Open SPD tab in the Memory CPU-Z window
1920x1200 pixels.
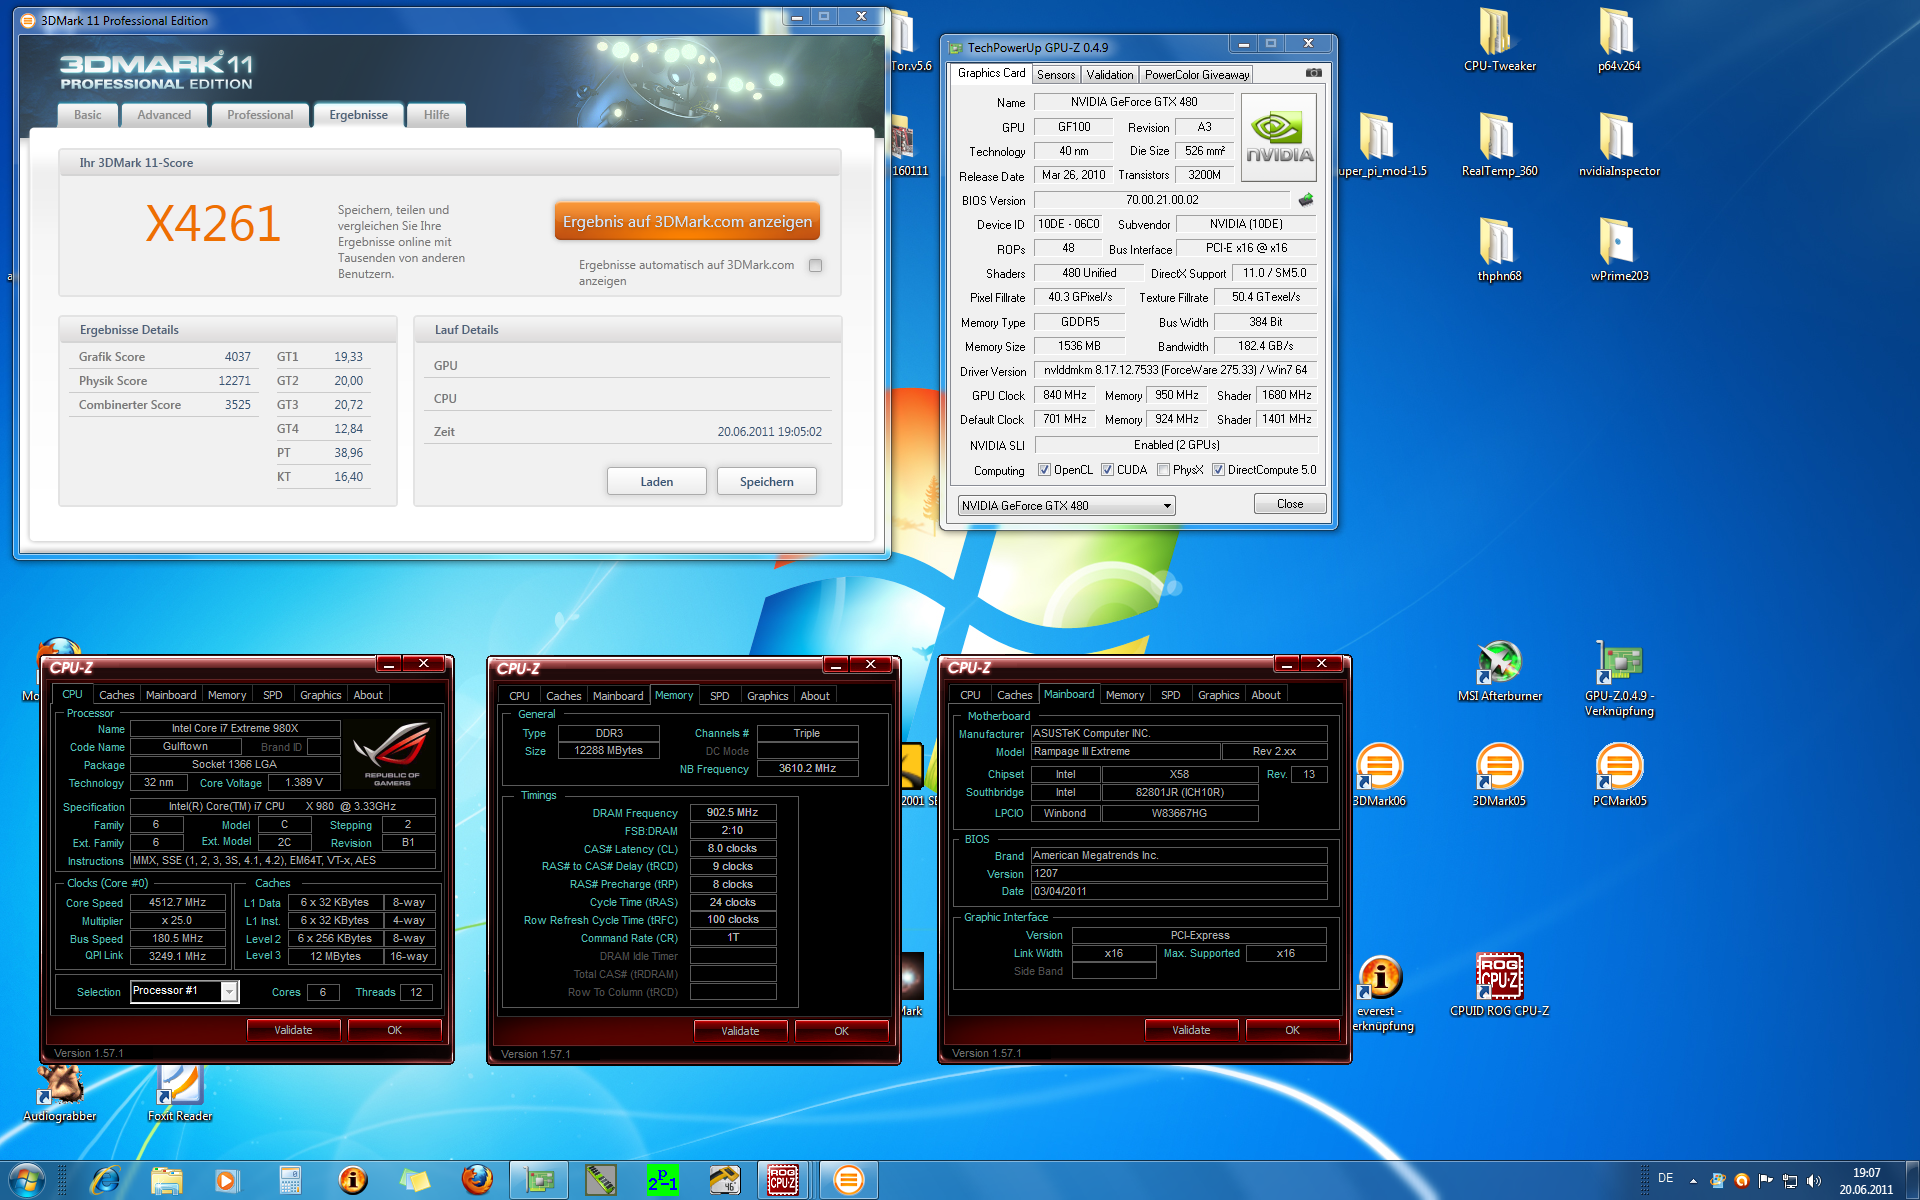(720, 696)
